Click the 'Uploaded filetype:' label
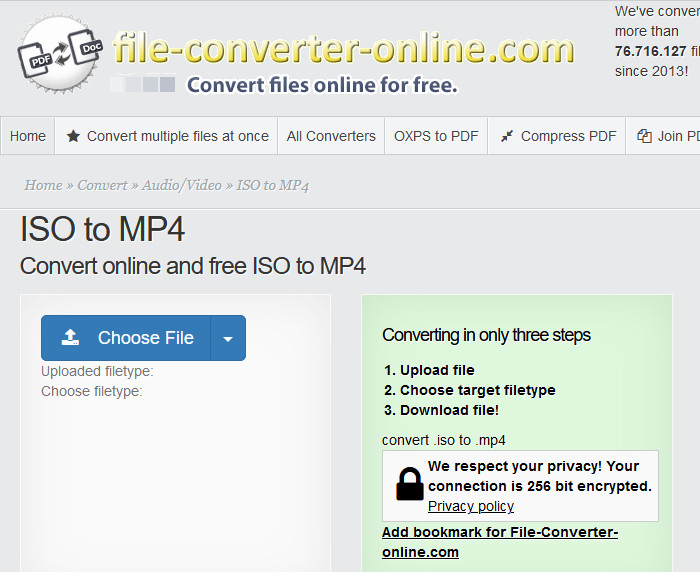This screenshot has height=572, width=700. [97, 371]
